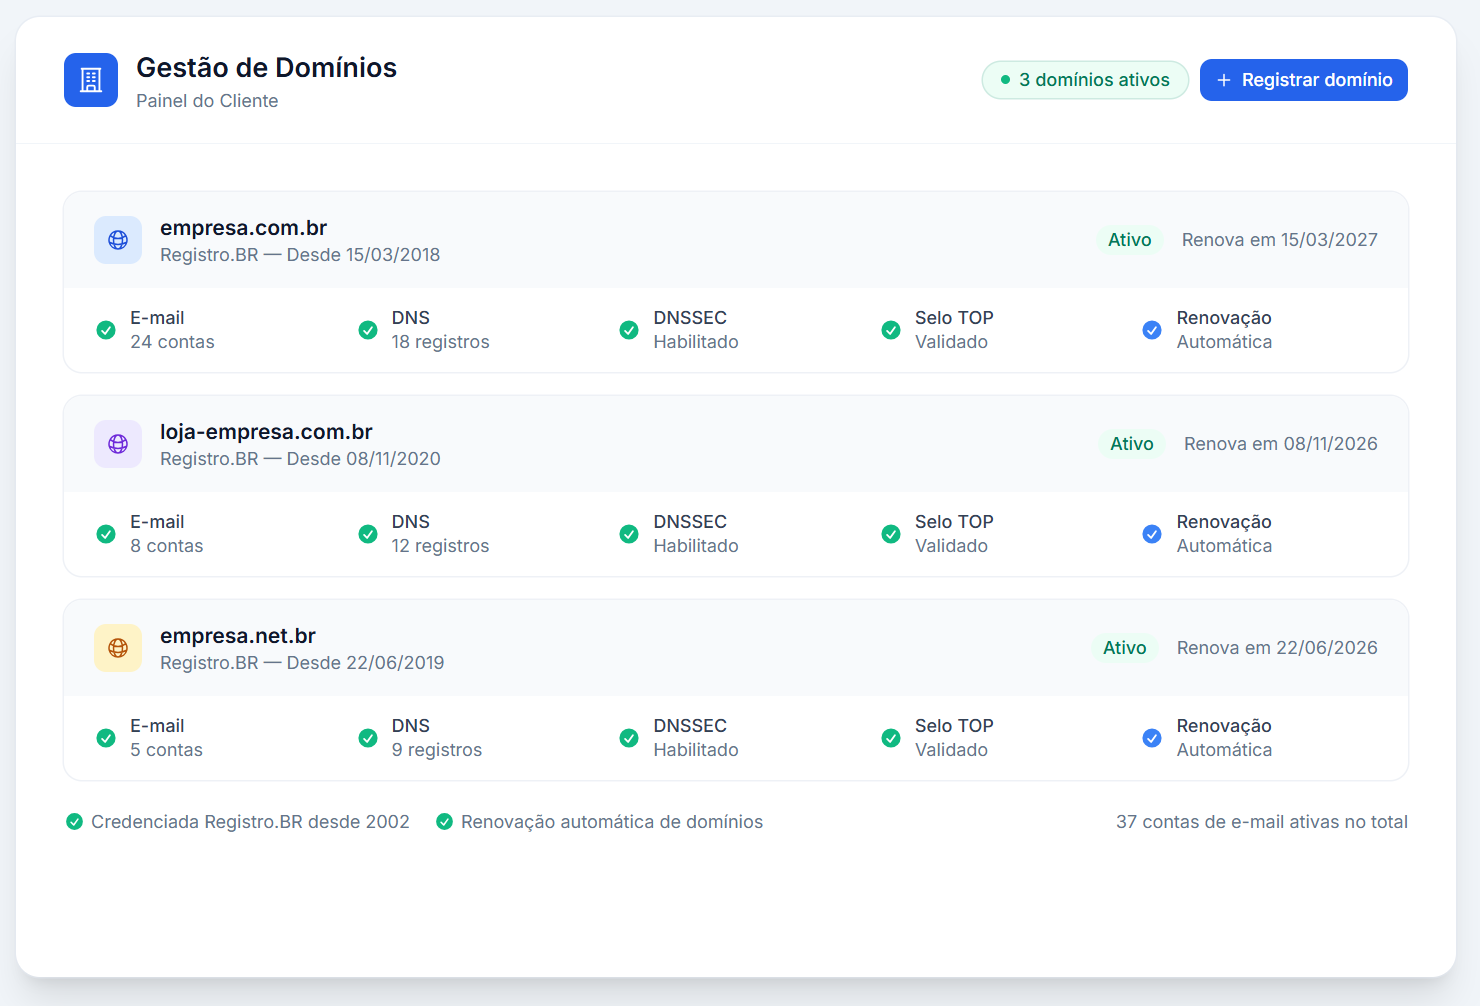The image size is (1480, 1006).
Task: Toggle Renovação Automática for loja-empresa.com.br
Action: pyautogui.click(x=1152, y=534)
